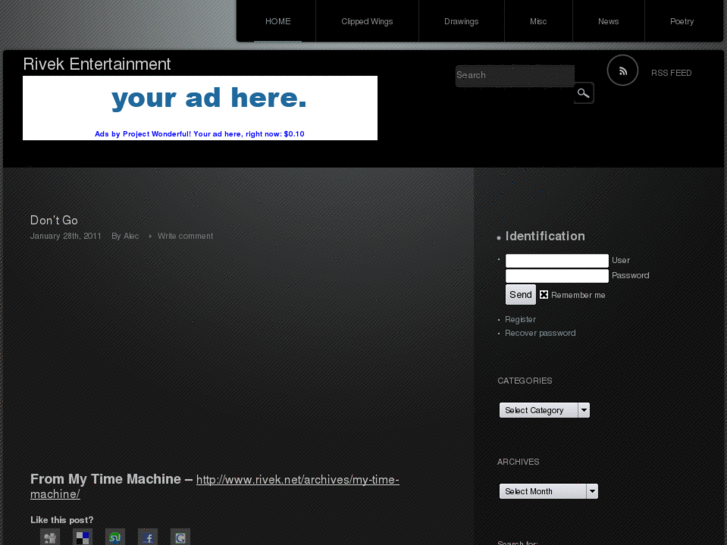727x545 pixels.
Task: Share post on Delicious icon
Action: click(83, 537)
